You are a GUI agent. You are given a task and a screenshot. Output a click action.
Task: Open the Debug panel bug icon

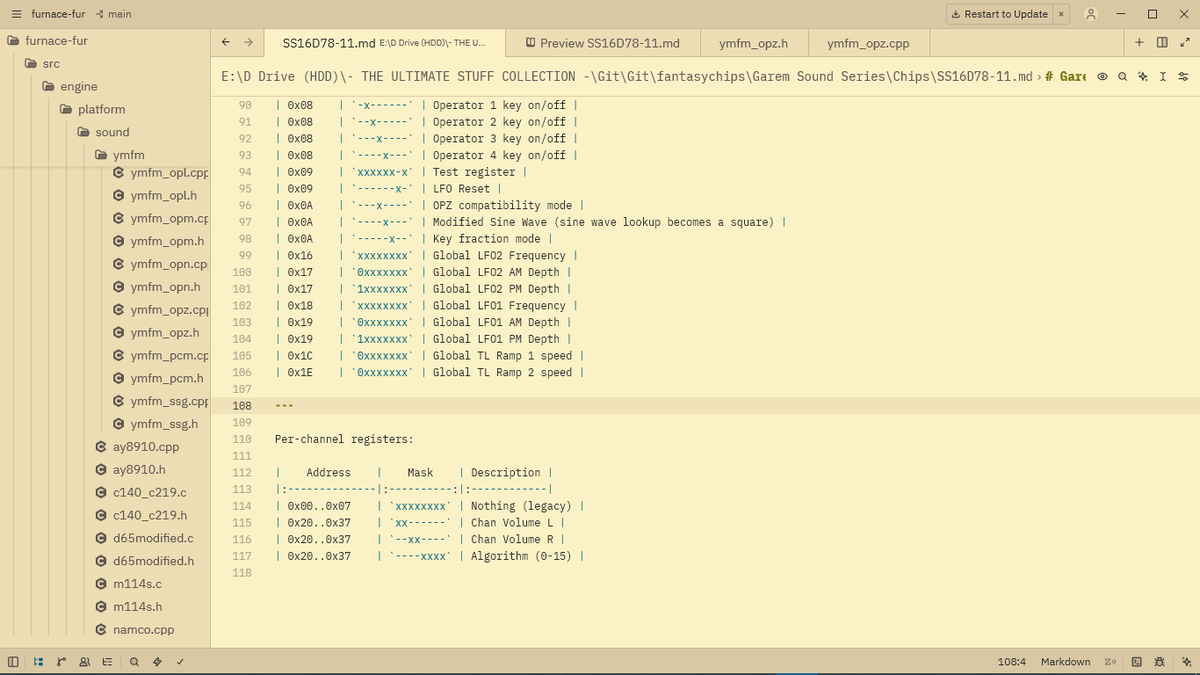click(x=1160, y=662)
